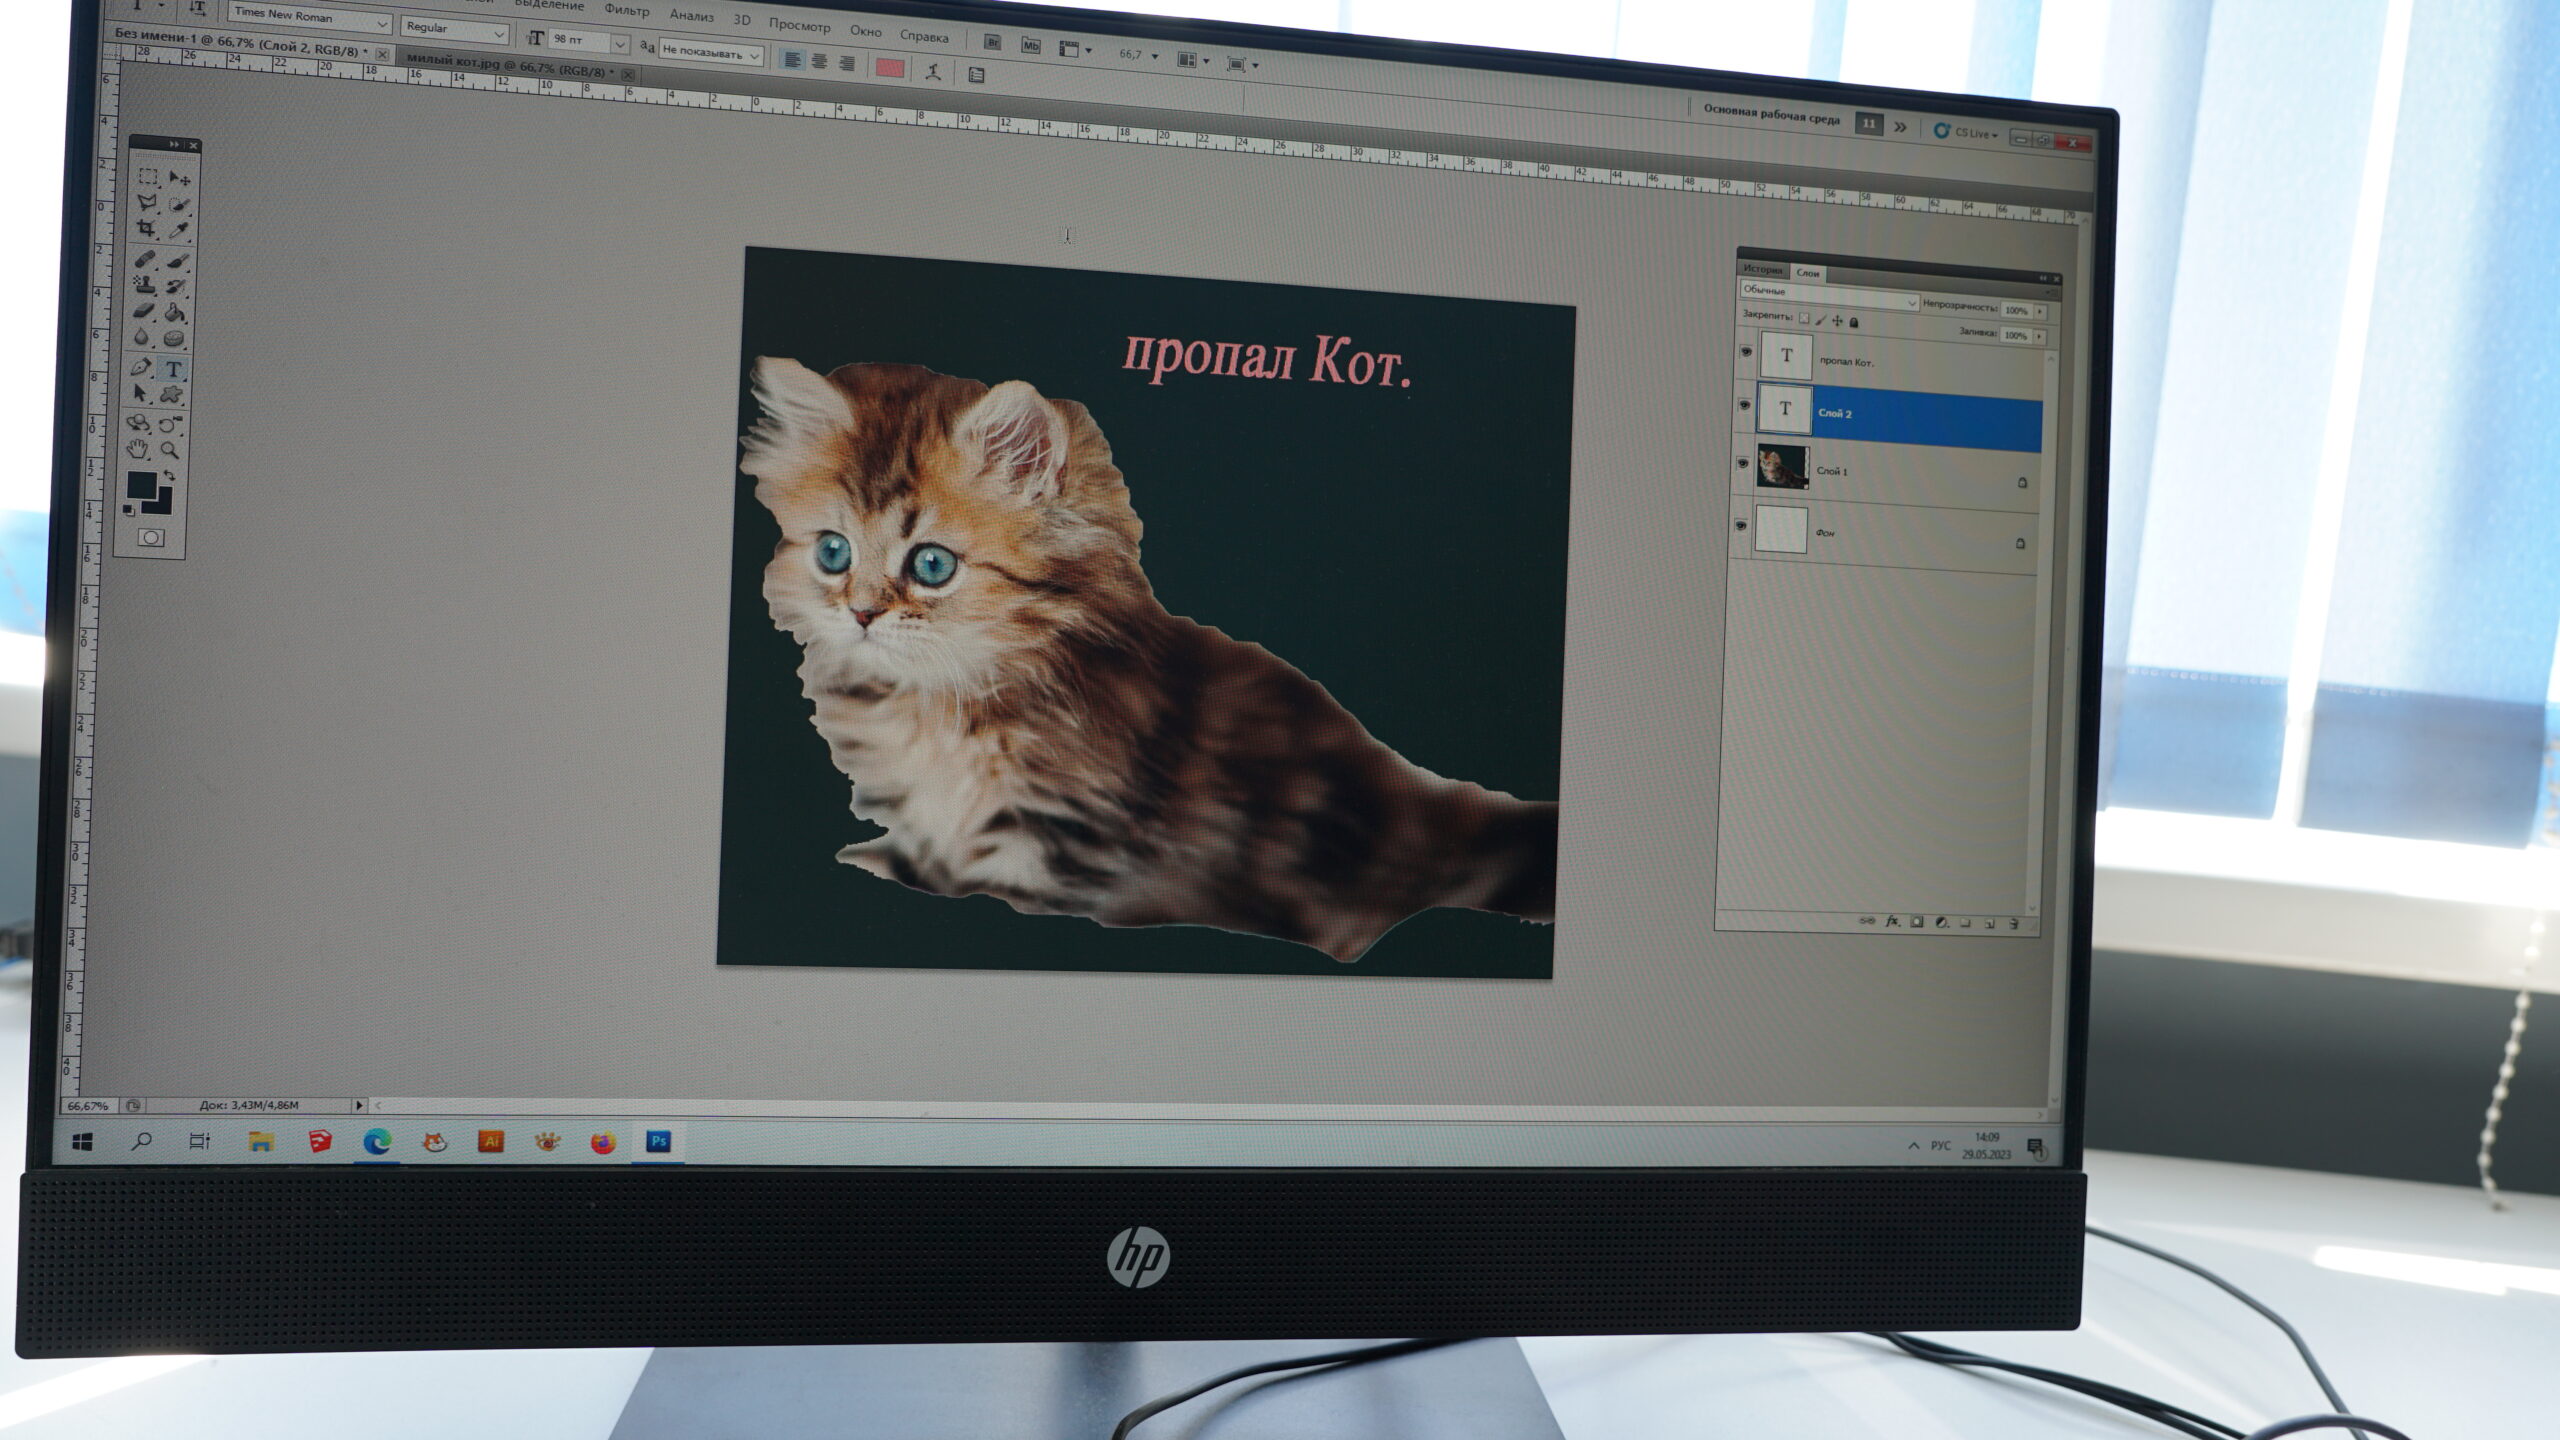This screenshot has height=1440, width=2560.
Task: Switch to the История tab
Action: point(1762,269)
